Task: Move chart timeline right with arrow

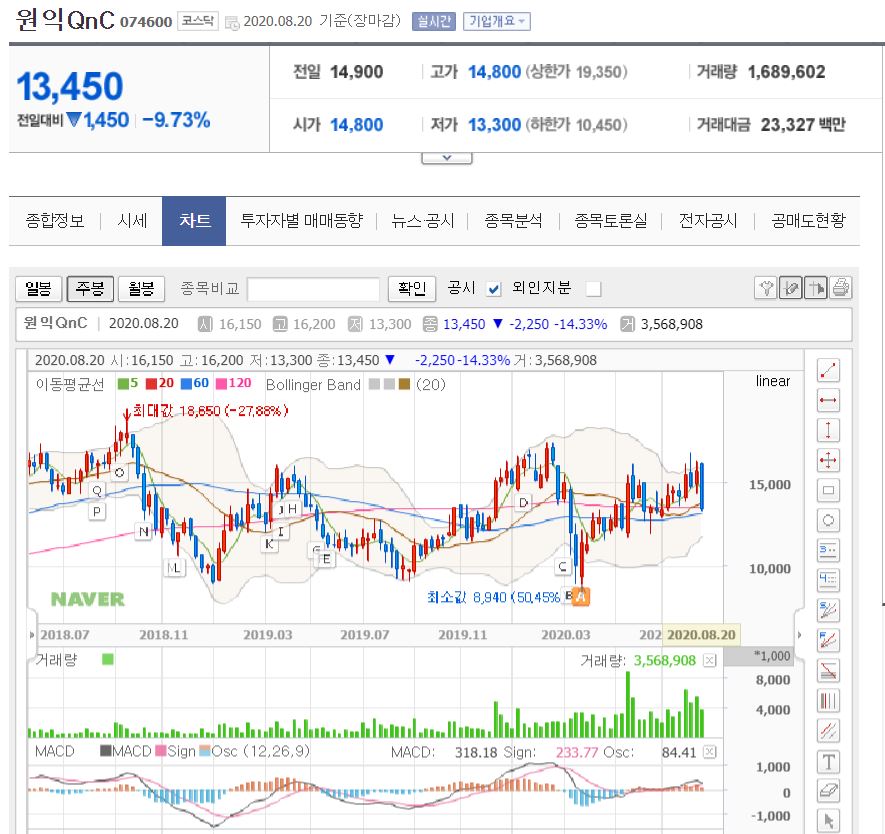Action: [799, 635]
